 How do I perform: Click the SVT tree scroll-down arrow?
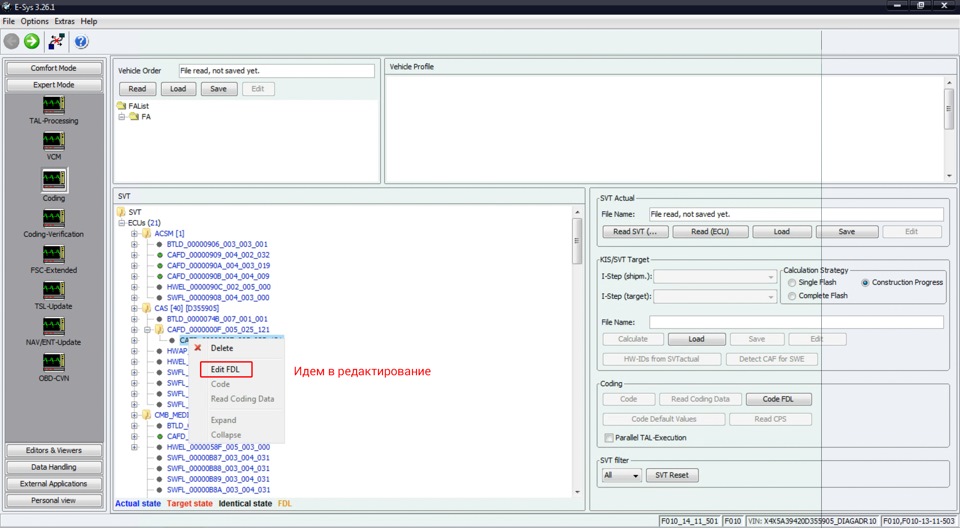point(577,492)
